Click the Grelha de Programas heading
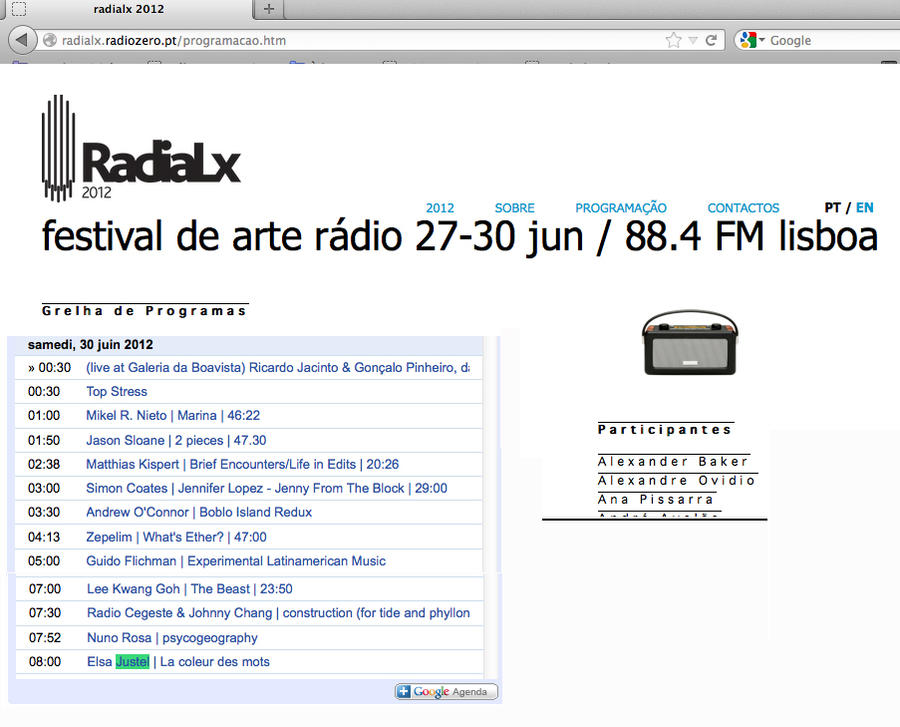The image size is (900, 727). (144, 311)
